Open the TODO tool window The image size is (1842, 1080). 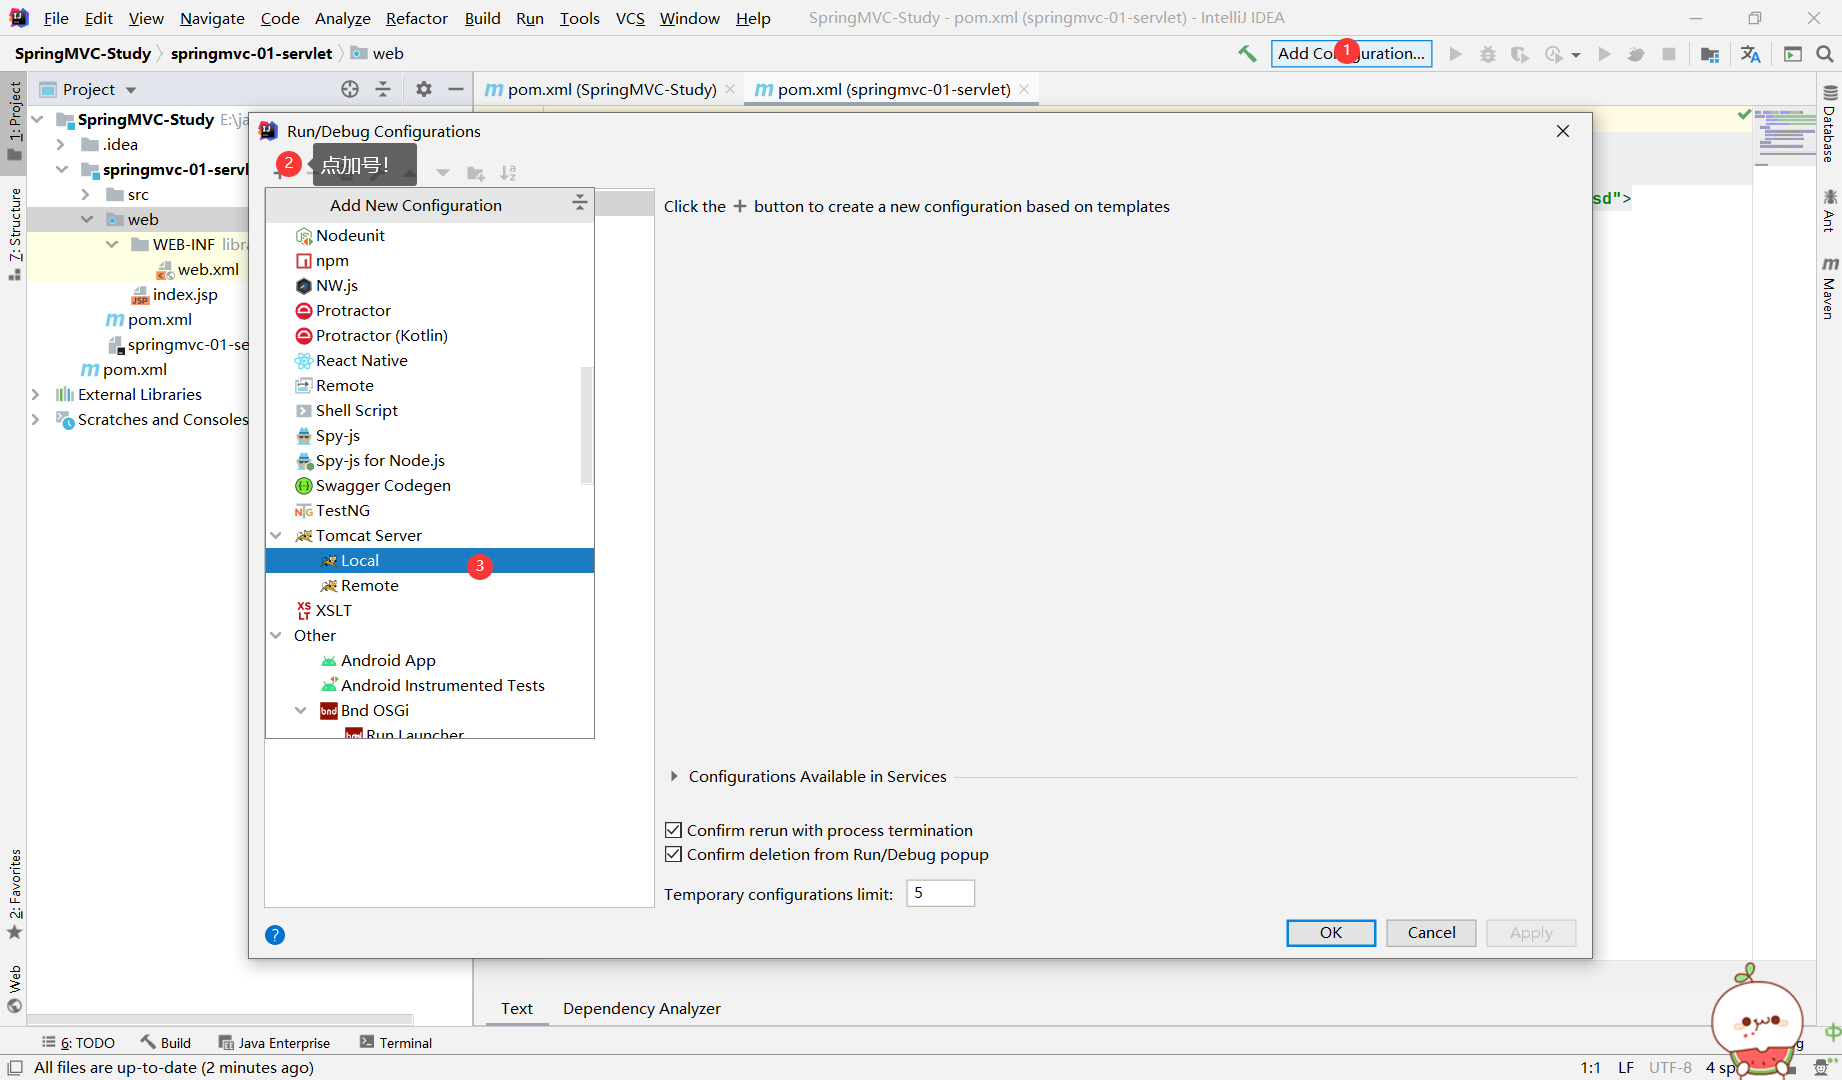coord(79,1042)
